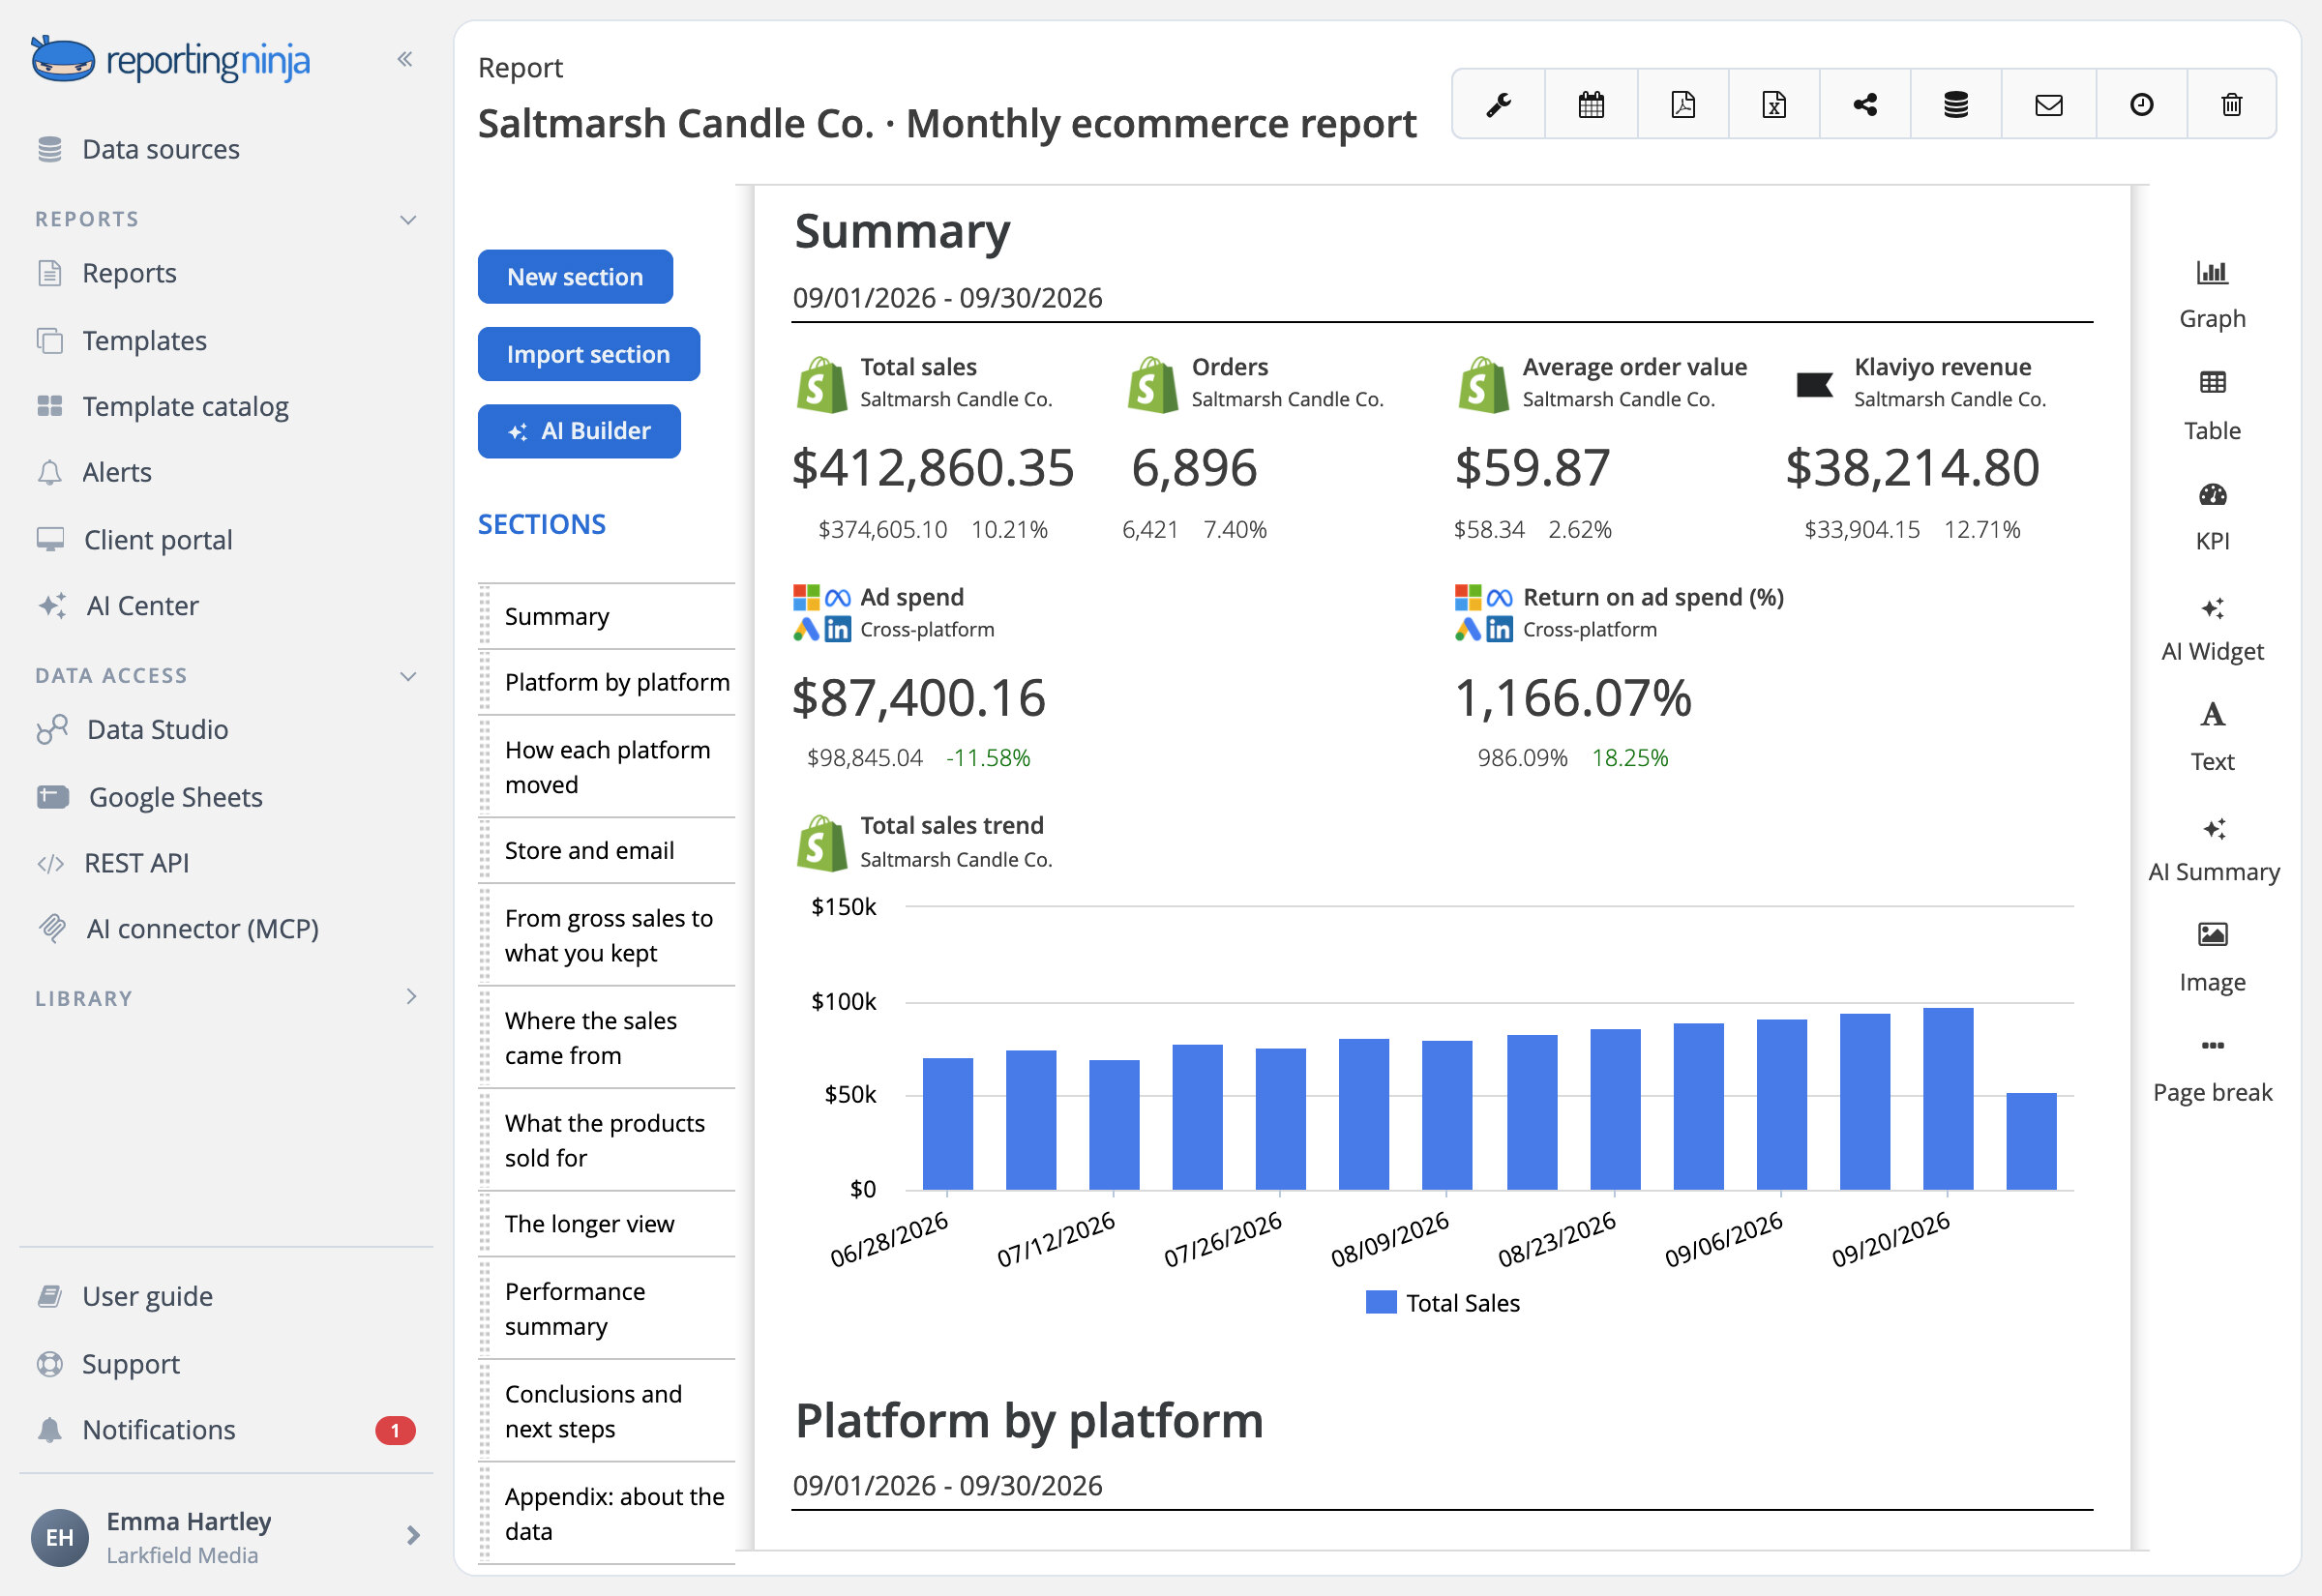Delete report with trash icon
The width and height of the screenshot is (2322, 1596).
(x=2231, y=104)
